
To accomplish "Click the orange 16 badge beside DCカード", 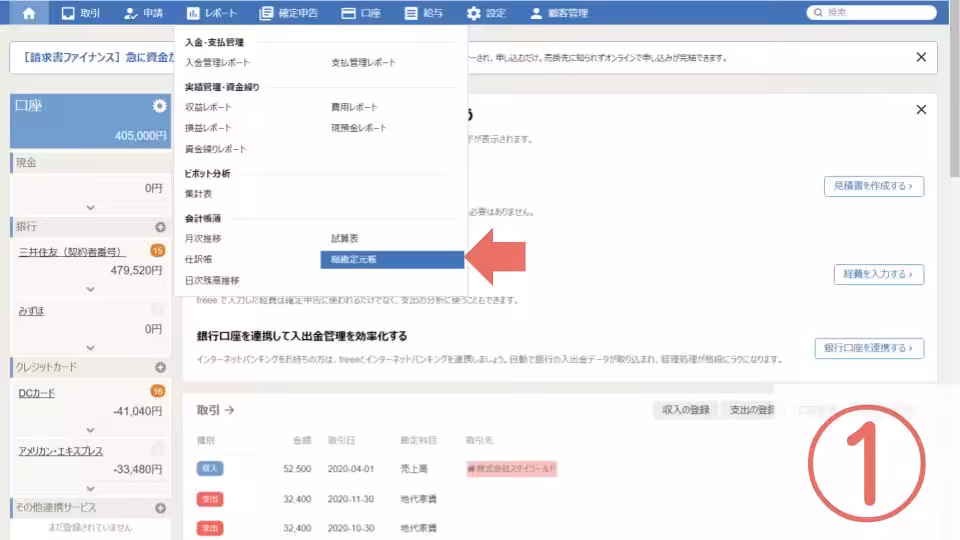I will pos(157,391).
